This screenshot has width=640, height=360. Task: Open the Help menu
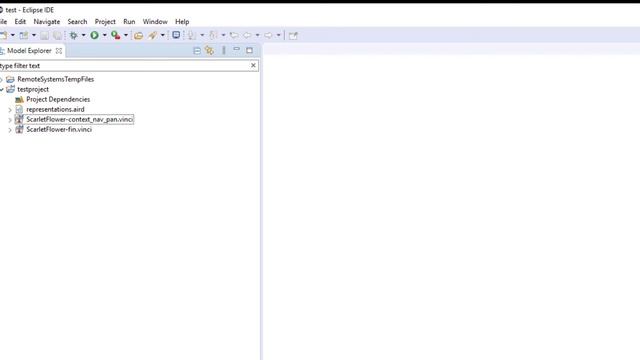click(x=182, y=22)
